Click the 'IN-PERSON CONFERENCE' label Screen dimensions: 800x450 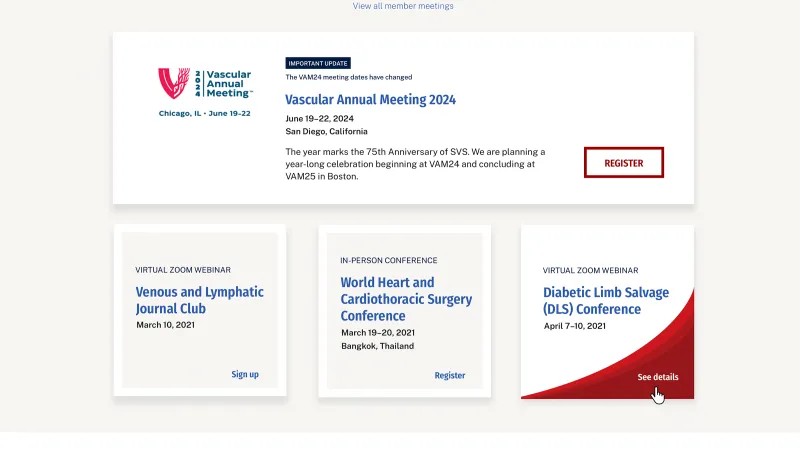click(389, 260)
